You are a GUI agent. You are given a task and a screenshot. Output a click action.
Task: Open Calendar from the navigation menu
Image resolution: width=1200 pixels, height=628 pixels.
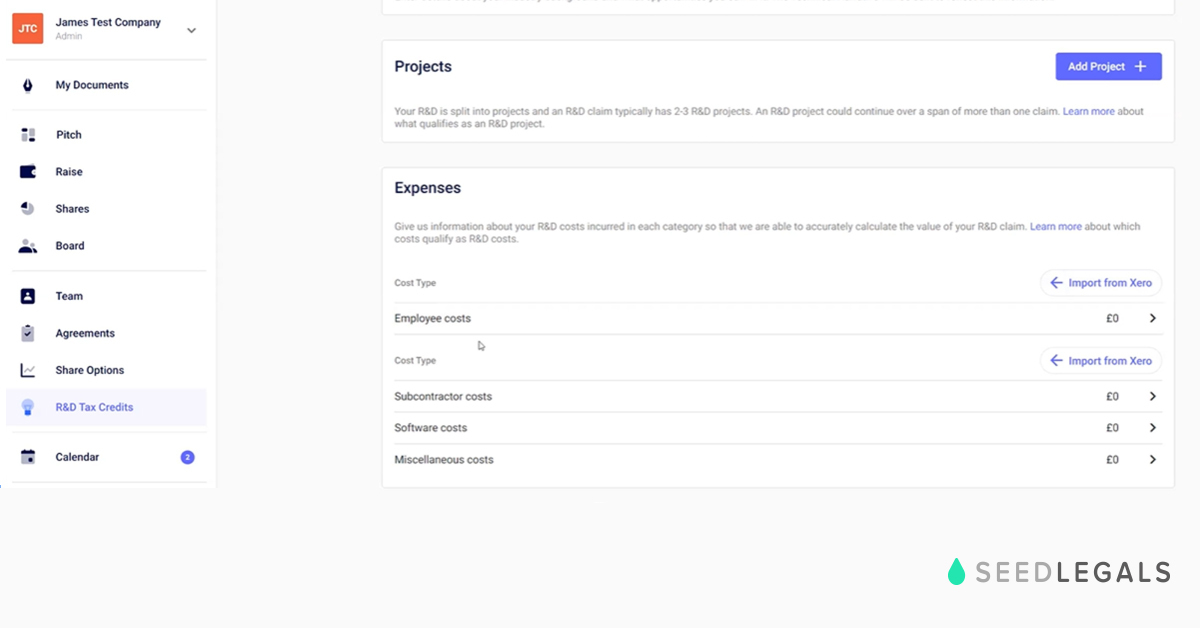(x=77, y=456)
